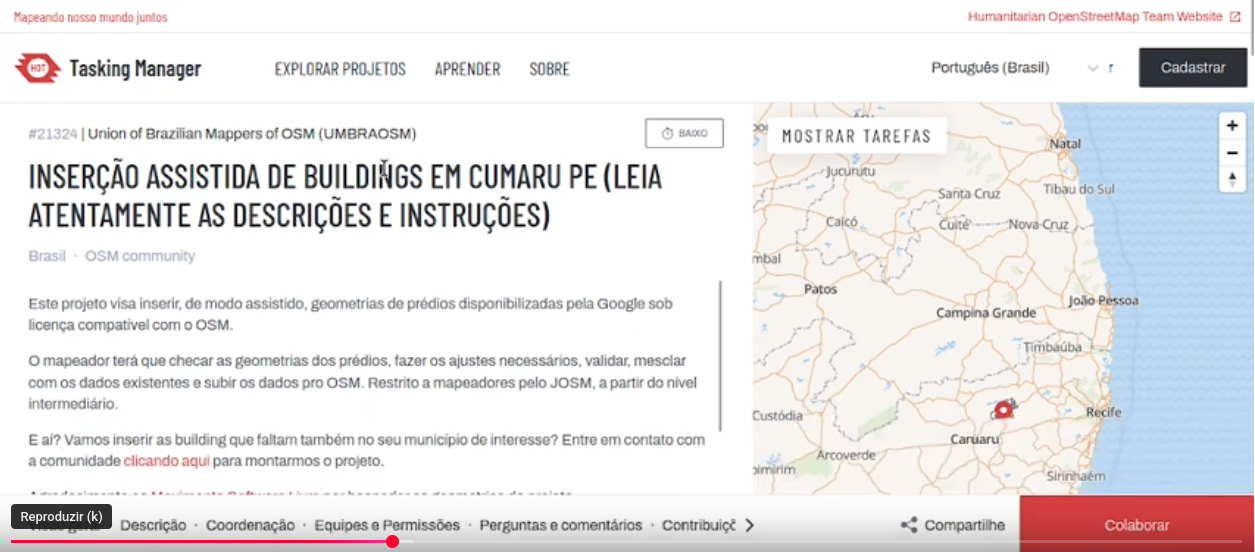Click the red project marker near Caruaru

pyautogui.click(x=1003, y=409)
